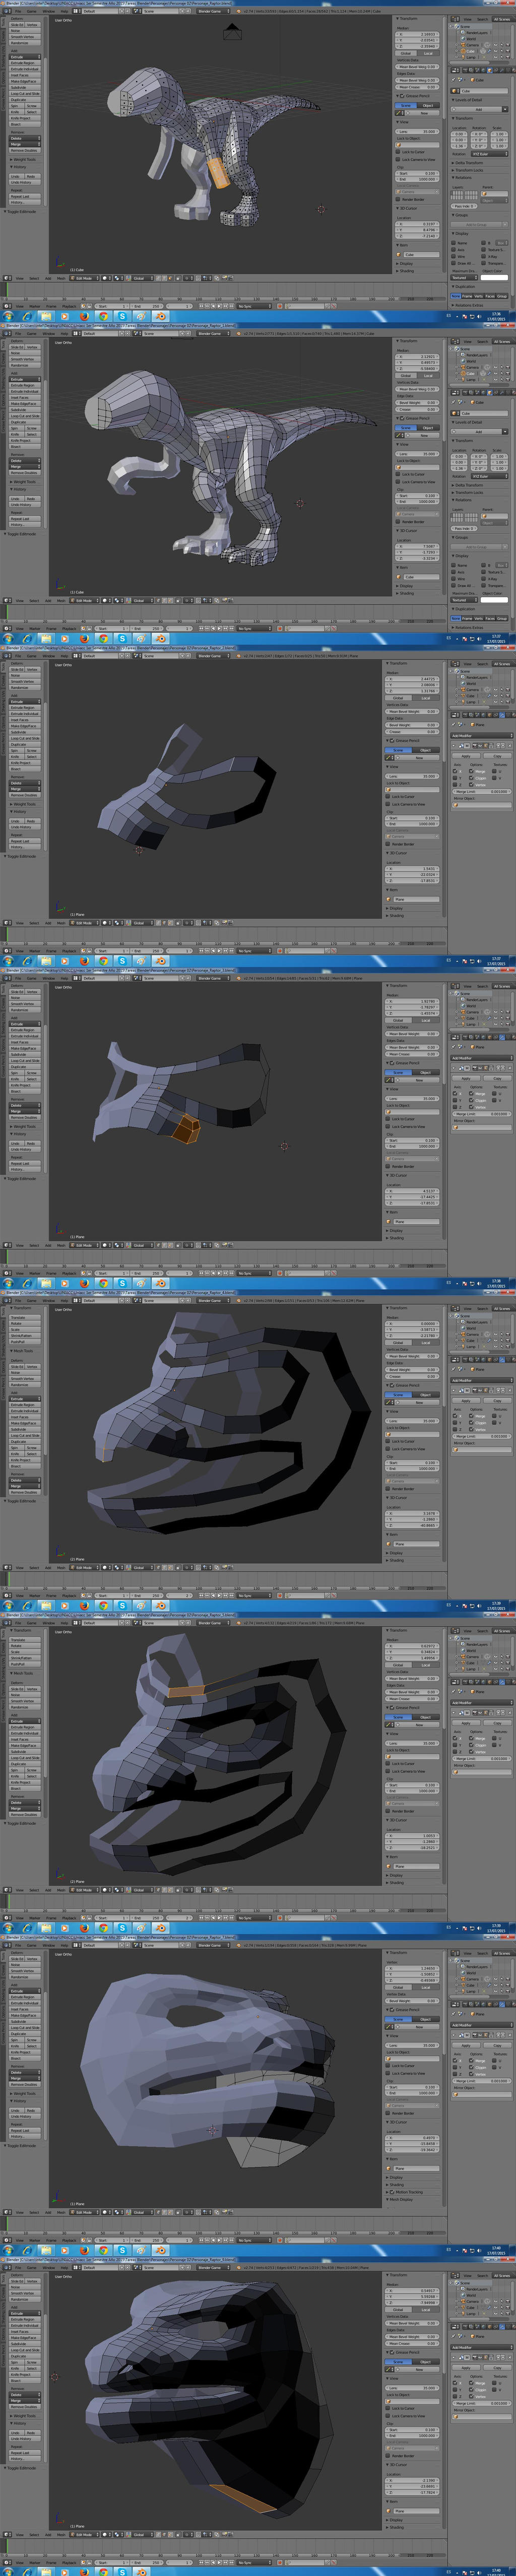Select face select mode icon in fifth screenshot
Screen dimensions: 516x2576
[170, 1567]
